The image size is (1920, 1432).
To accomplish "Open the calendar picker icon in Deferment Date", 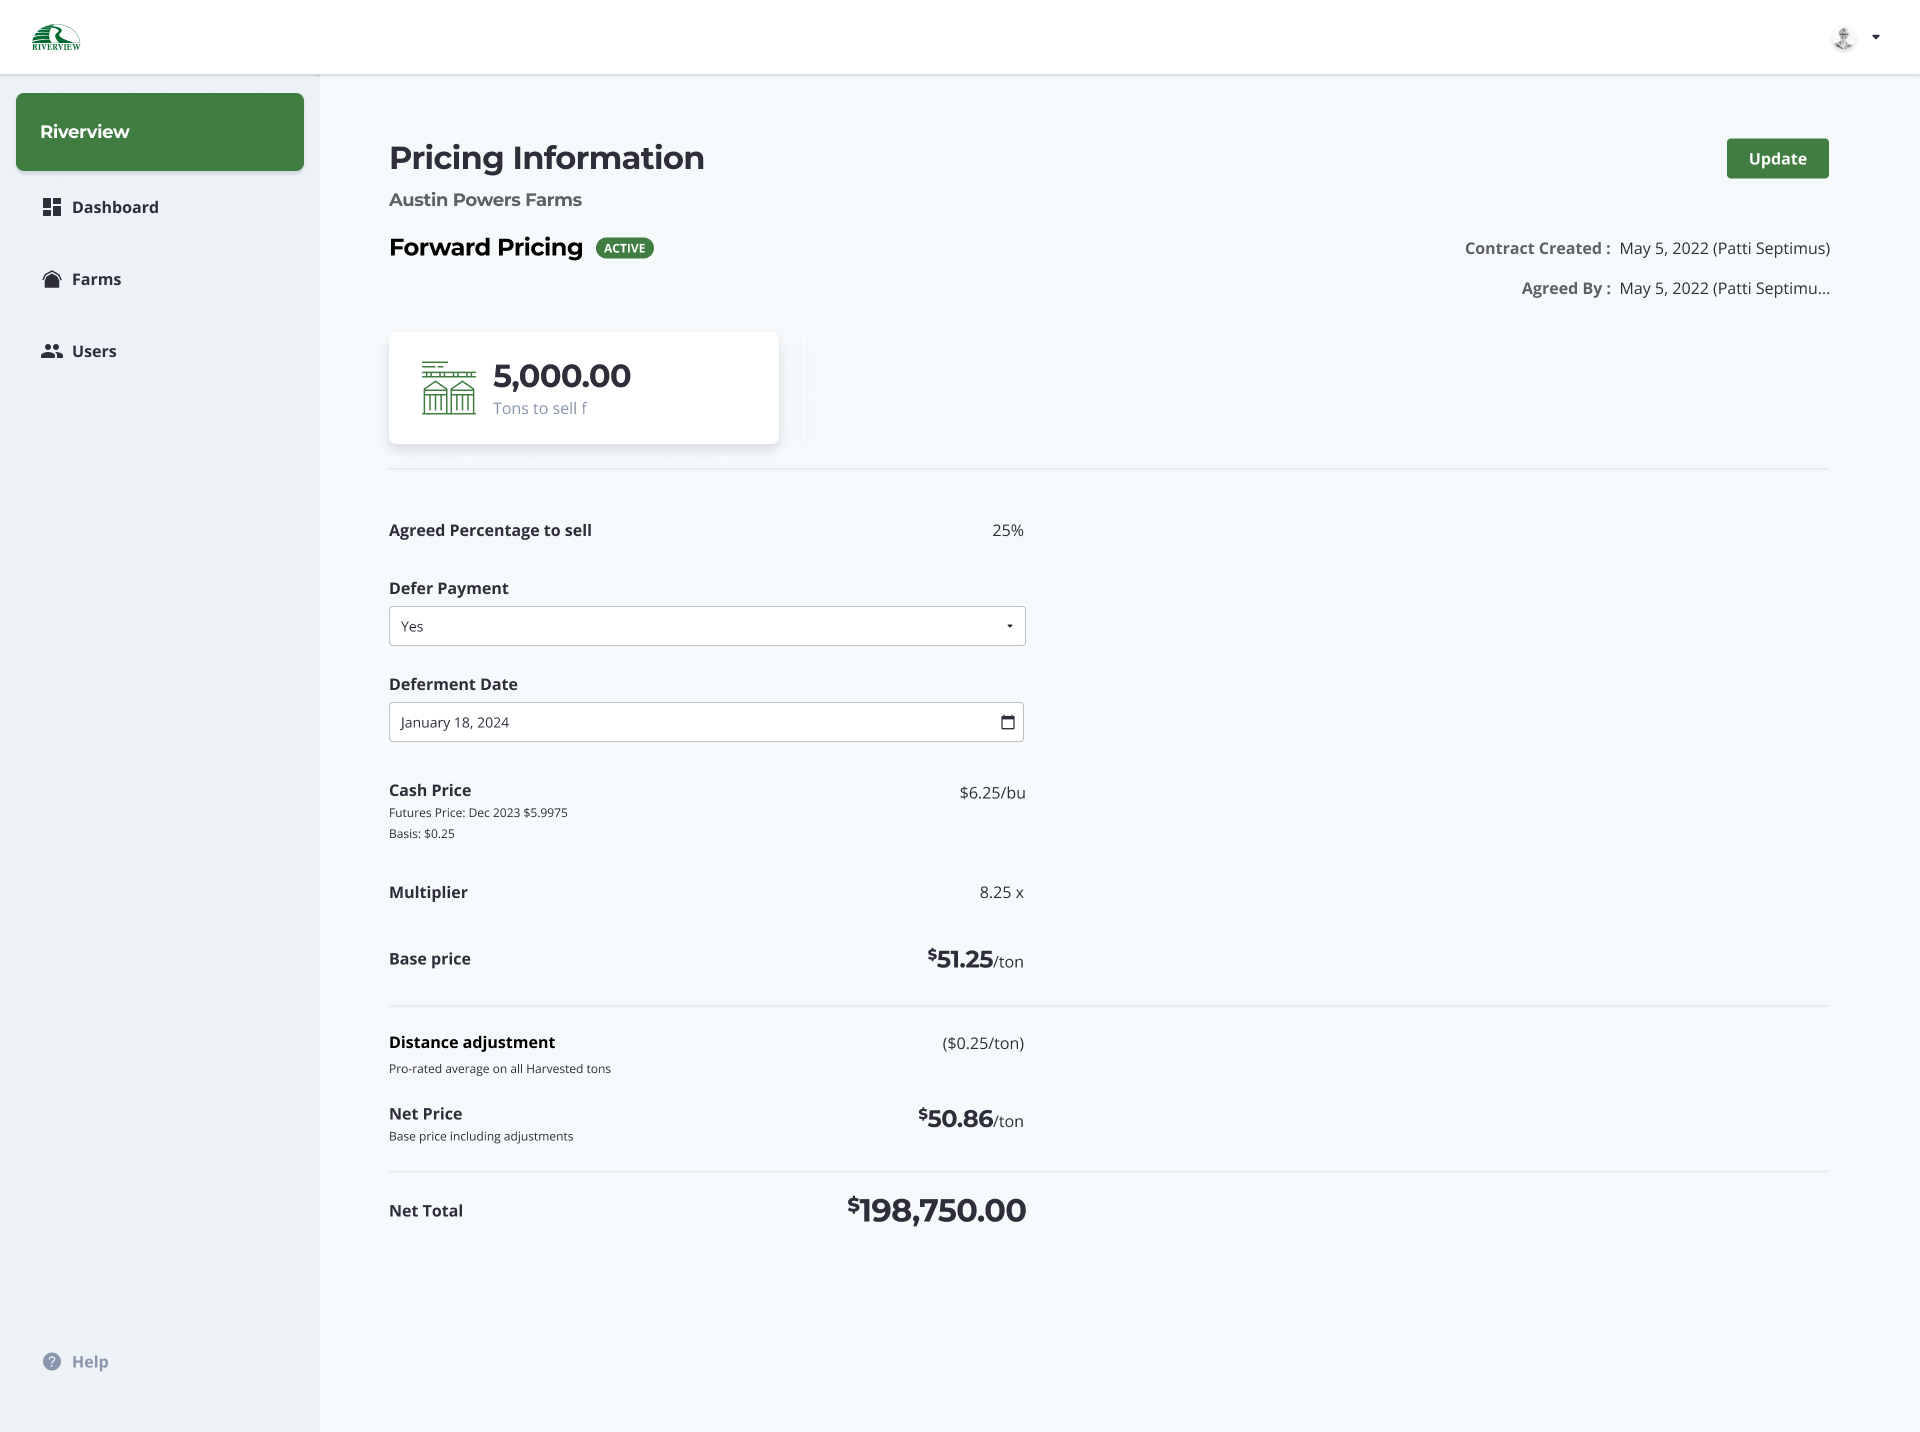I will pyautogui.click(x=1007, y=722).
